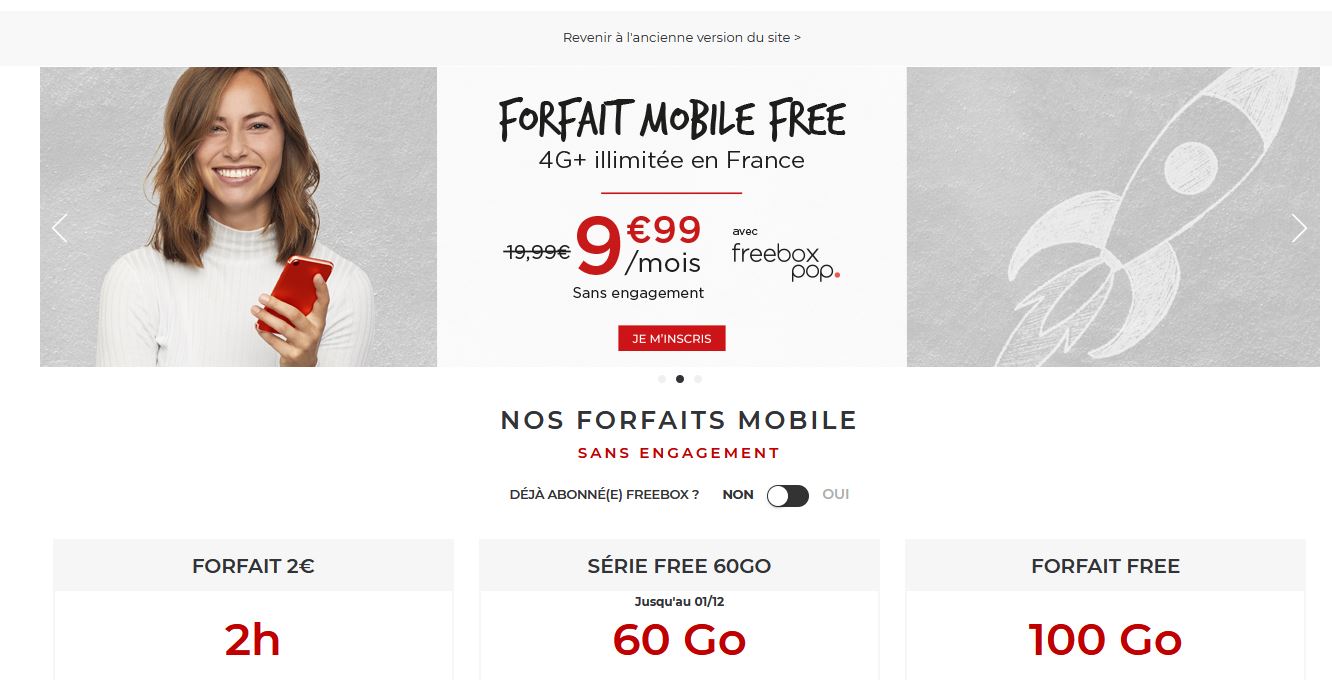Choose the OUI label beside the switch
Image resolution: width=1332 pixels, height=680 pixels.
[836, 494]
